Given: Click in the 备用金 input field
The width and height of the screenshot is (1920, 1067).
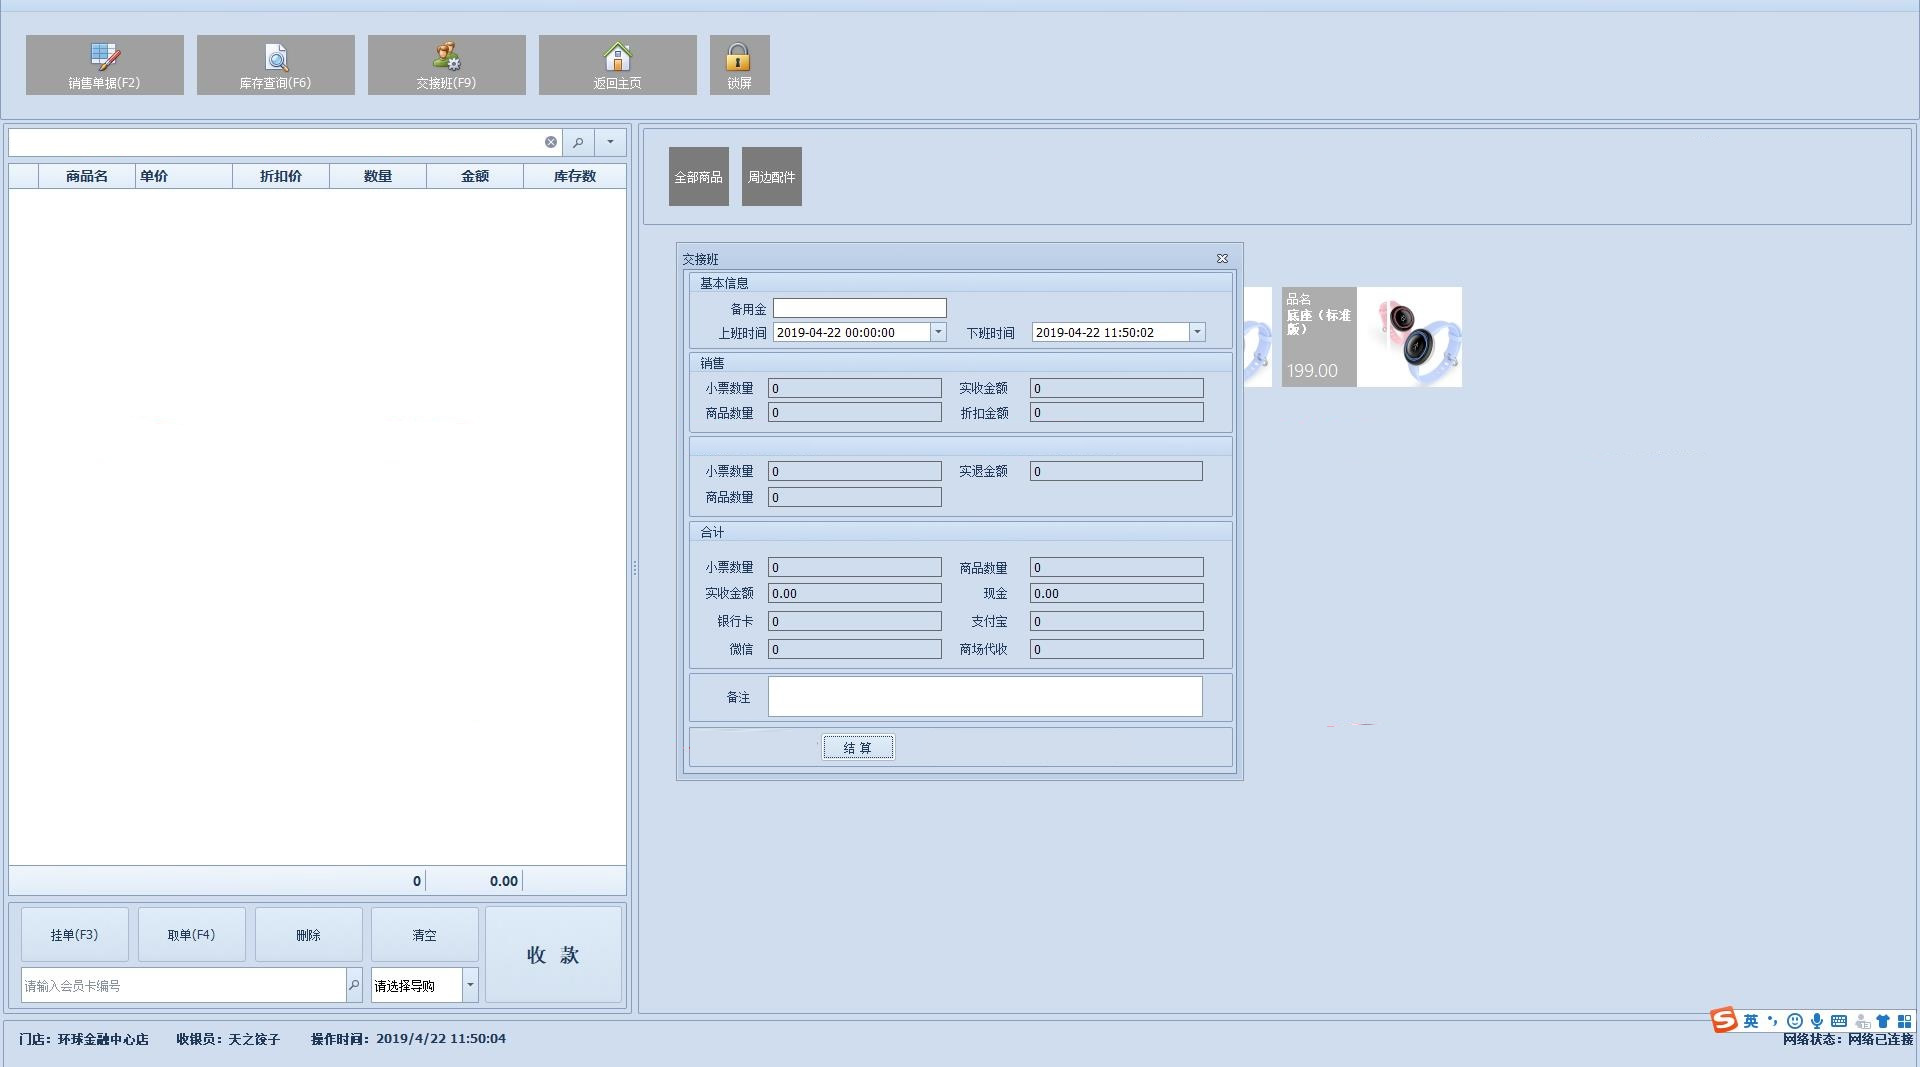Looking at the screenshot, I should click(859, 308).
